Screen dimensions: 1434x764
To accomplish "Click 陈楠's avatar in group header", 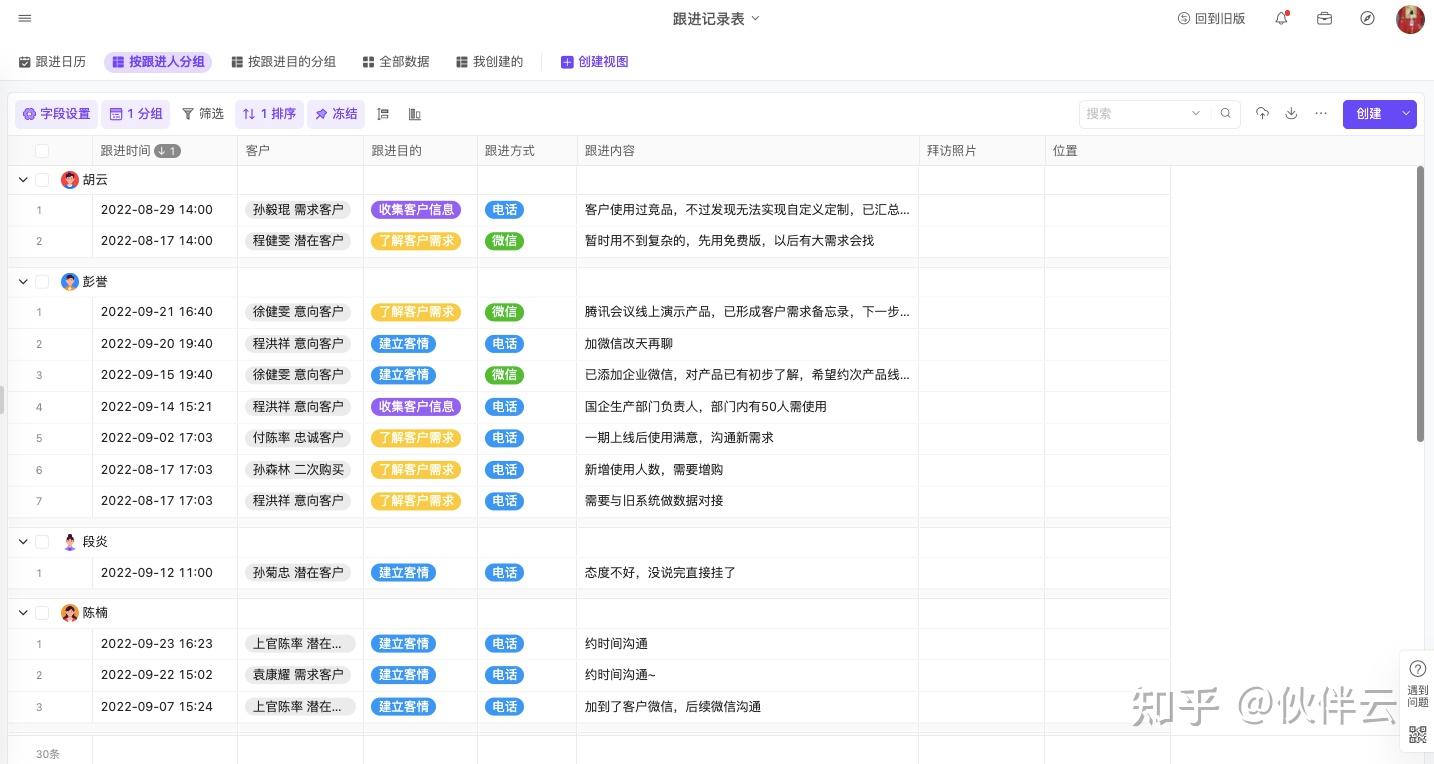I will tap(70, 613).
